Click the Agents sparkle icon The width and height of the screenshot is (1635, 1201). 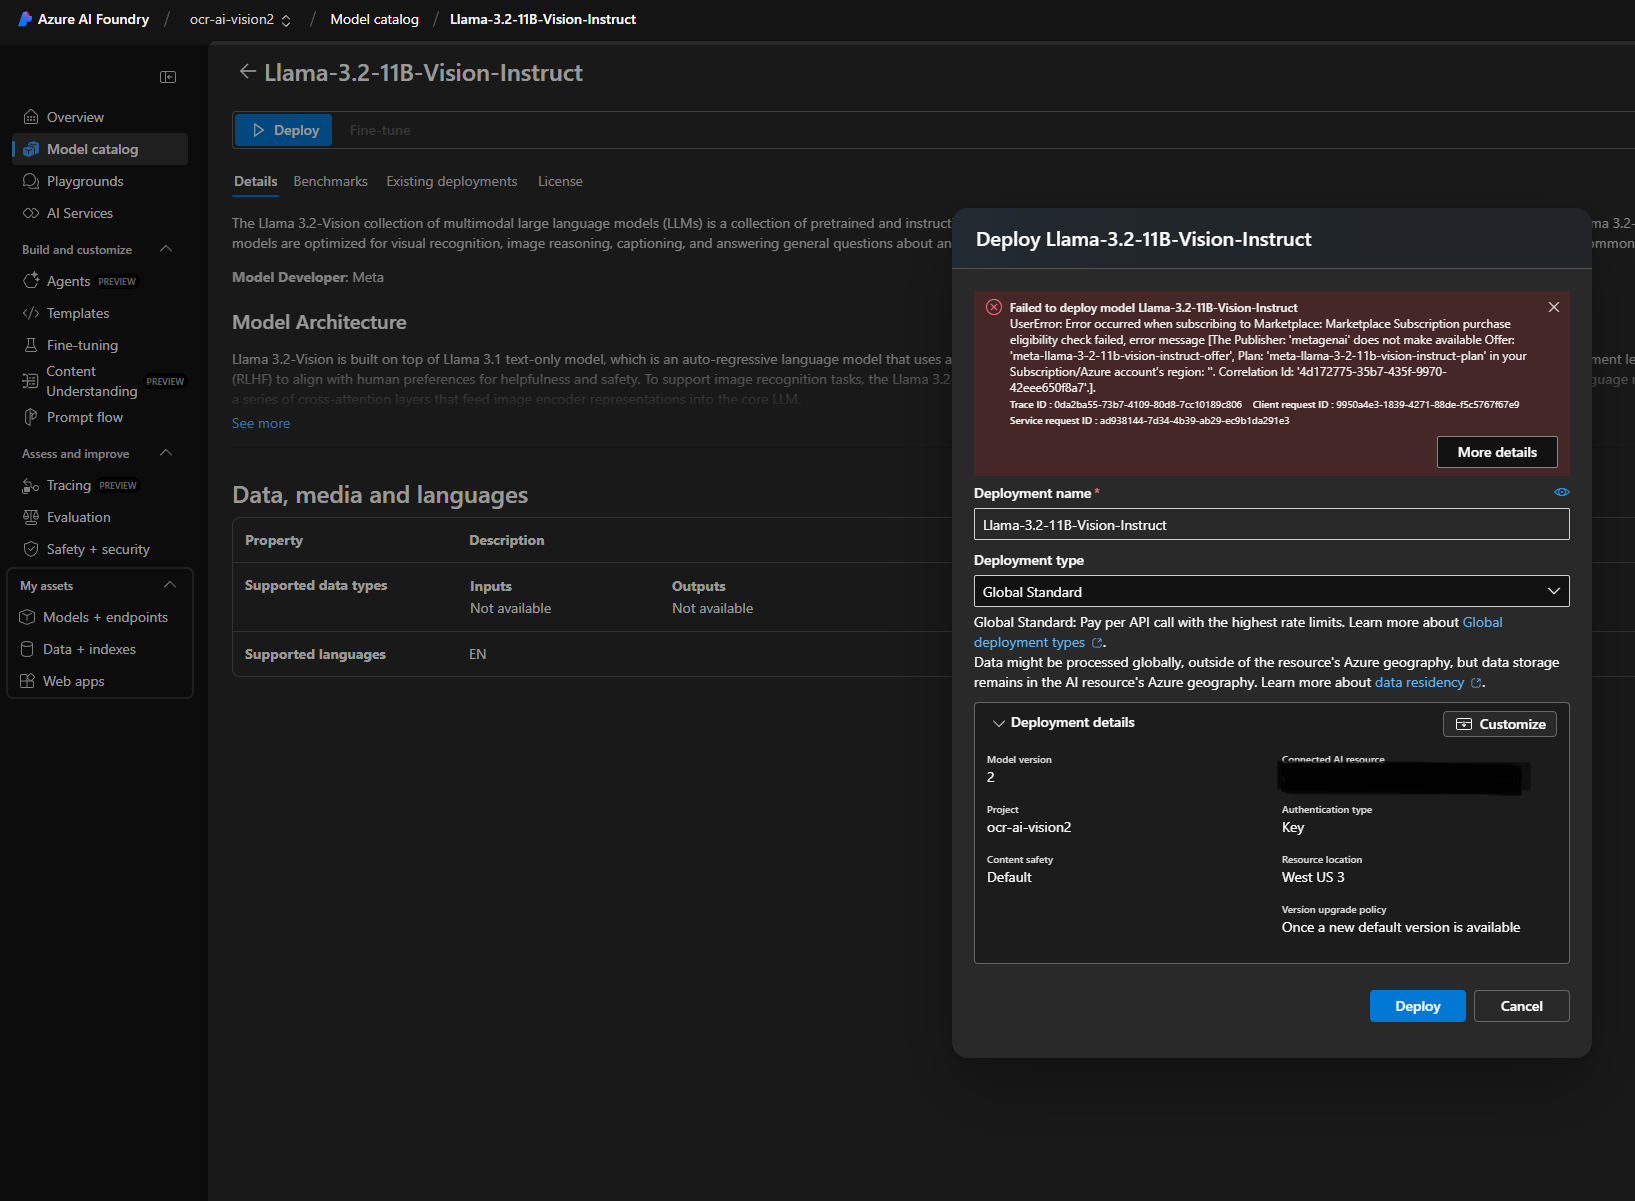click(31, 281)
